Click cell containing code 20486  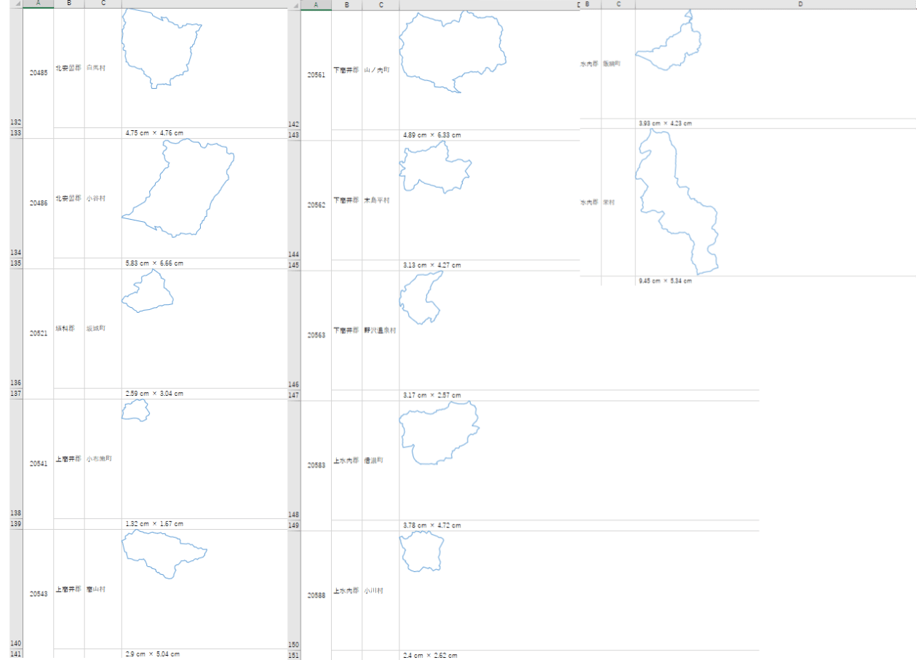(x=38, y=203)
